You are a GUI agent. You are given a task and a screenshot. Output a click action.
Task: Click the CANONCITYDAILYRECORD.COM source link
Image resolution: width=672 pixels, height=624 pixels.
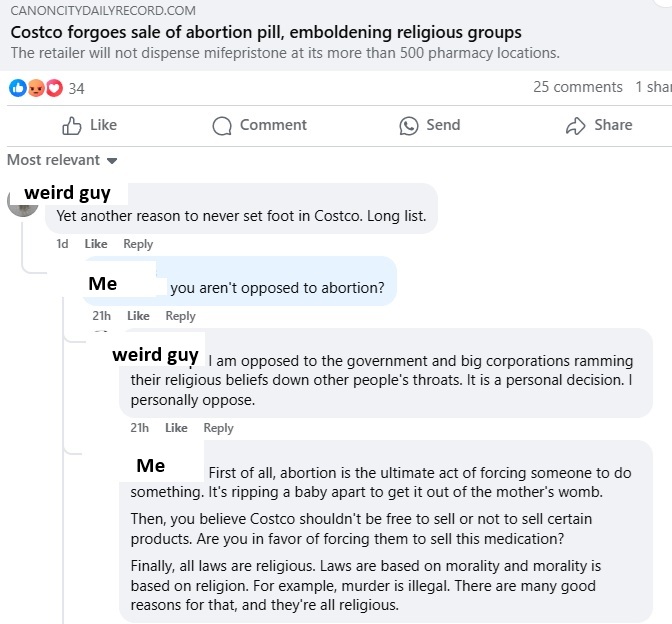[103, 11]
